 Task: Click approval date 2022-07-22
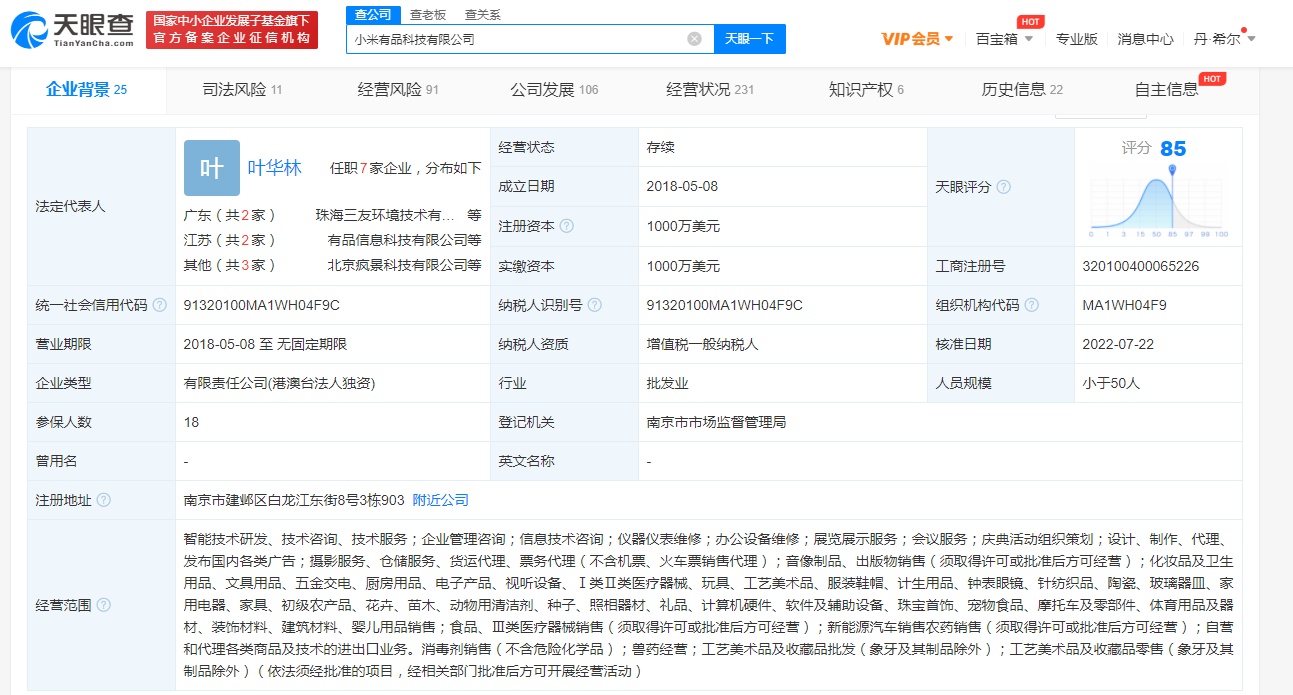point(1118,344)
